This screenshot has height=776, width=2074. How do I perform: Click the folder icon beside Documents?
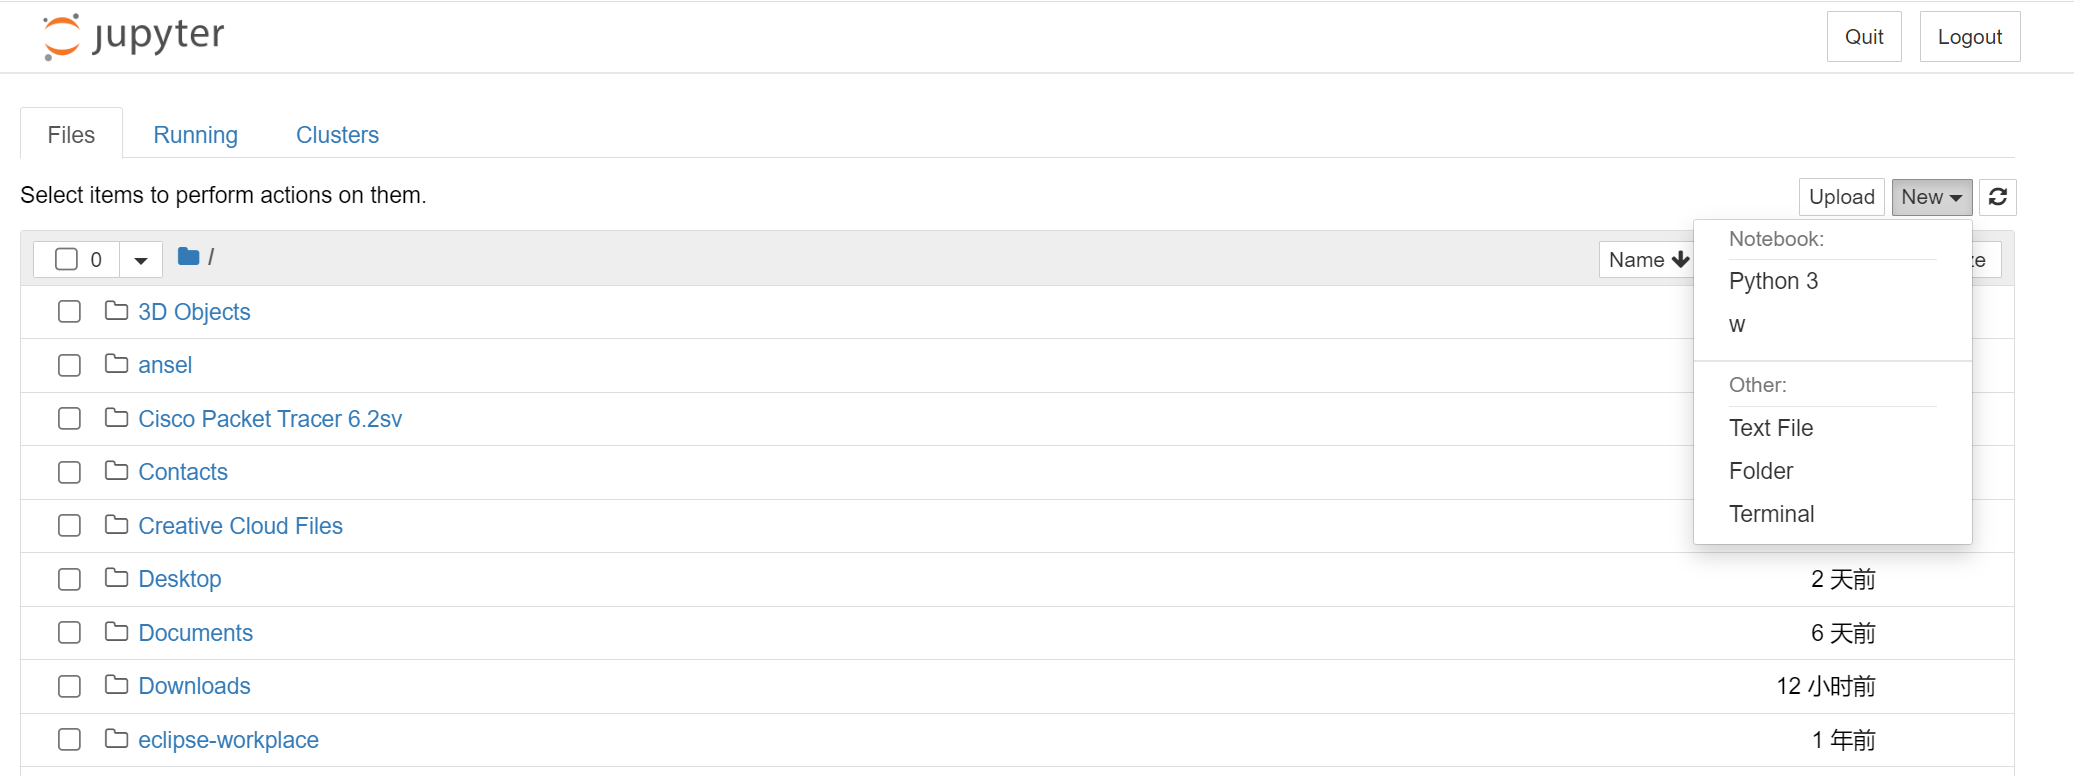[115, 632]
